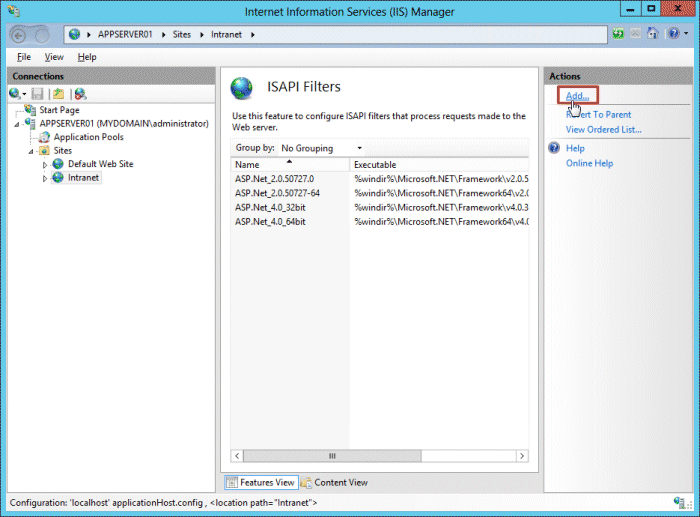Click the Default Web Site globe icon
This screenshot has height=517, width=700.
58,164
